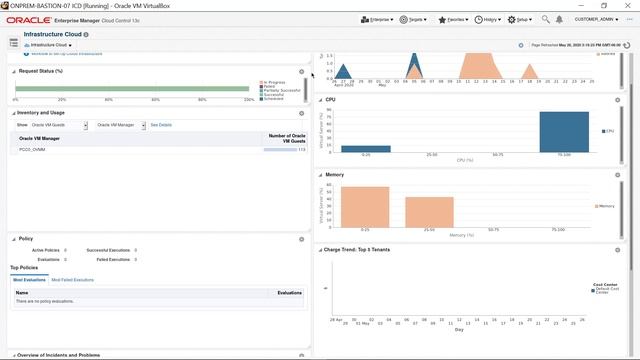
Task: Click the refresh page circular arrow icon
Action: [x=627, y=45]
